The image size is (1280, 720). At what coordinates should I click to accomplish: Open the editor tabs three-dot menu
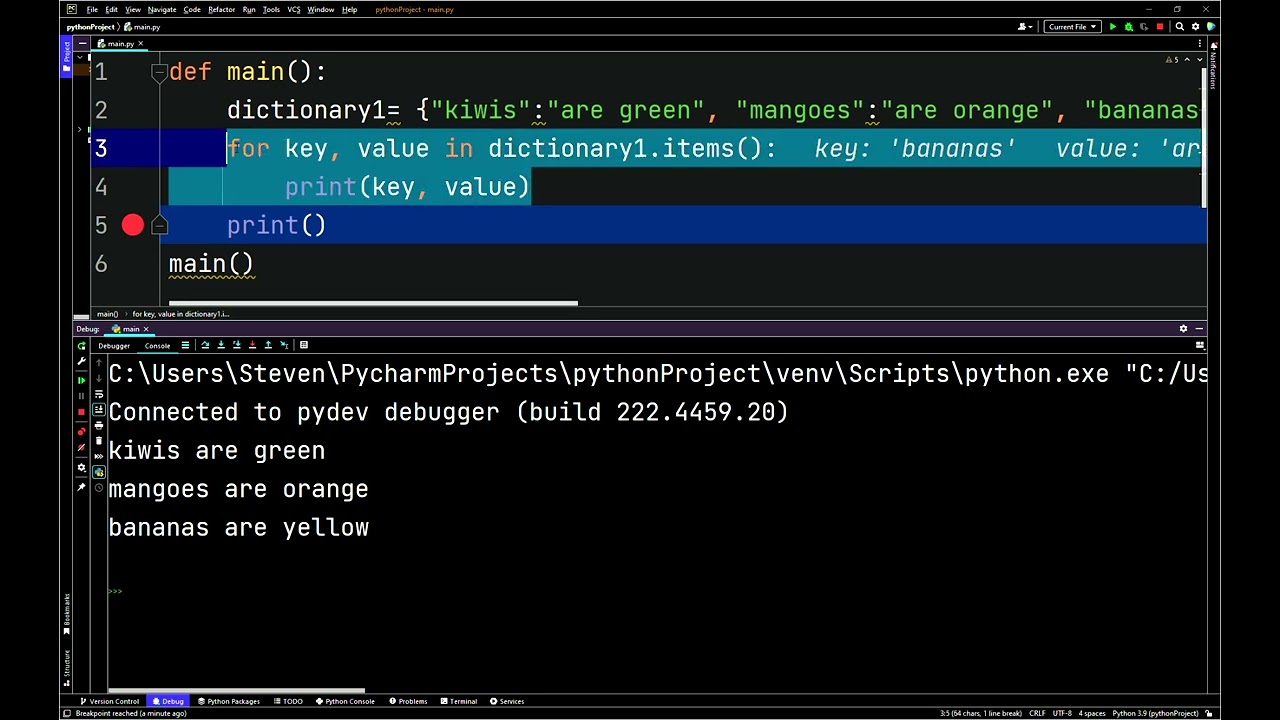tap(1199, 44)
